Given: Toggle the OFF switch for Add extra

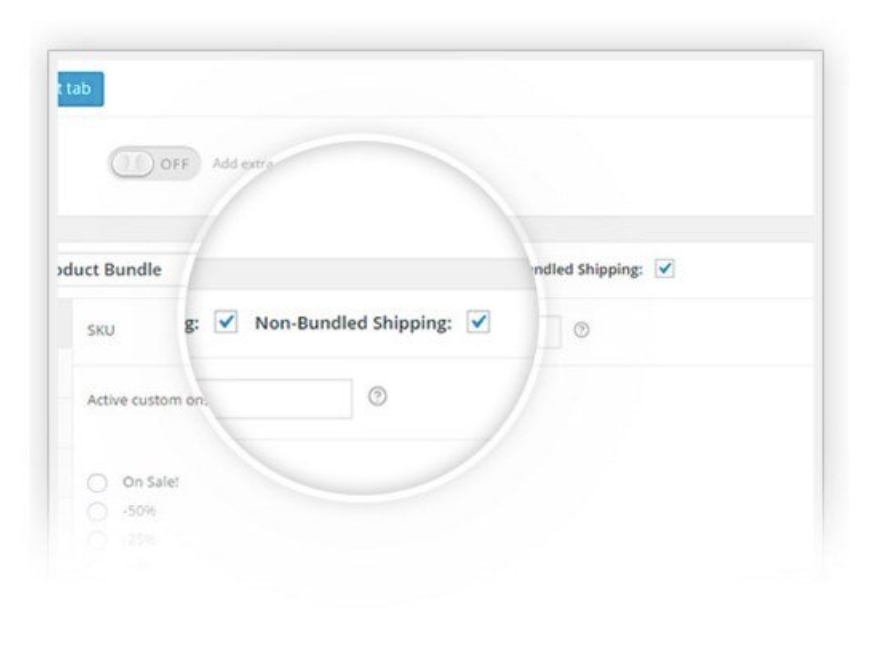Looking at the screenshot, I should [x=155, y=163].
